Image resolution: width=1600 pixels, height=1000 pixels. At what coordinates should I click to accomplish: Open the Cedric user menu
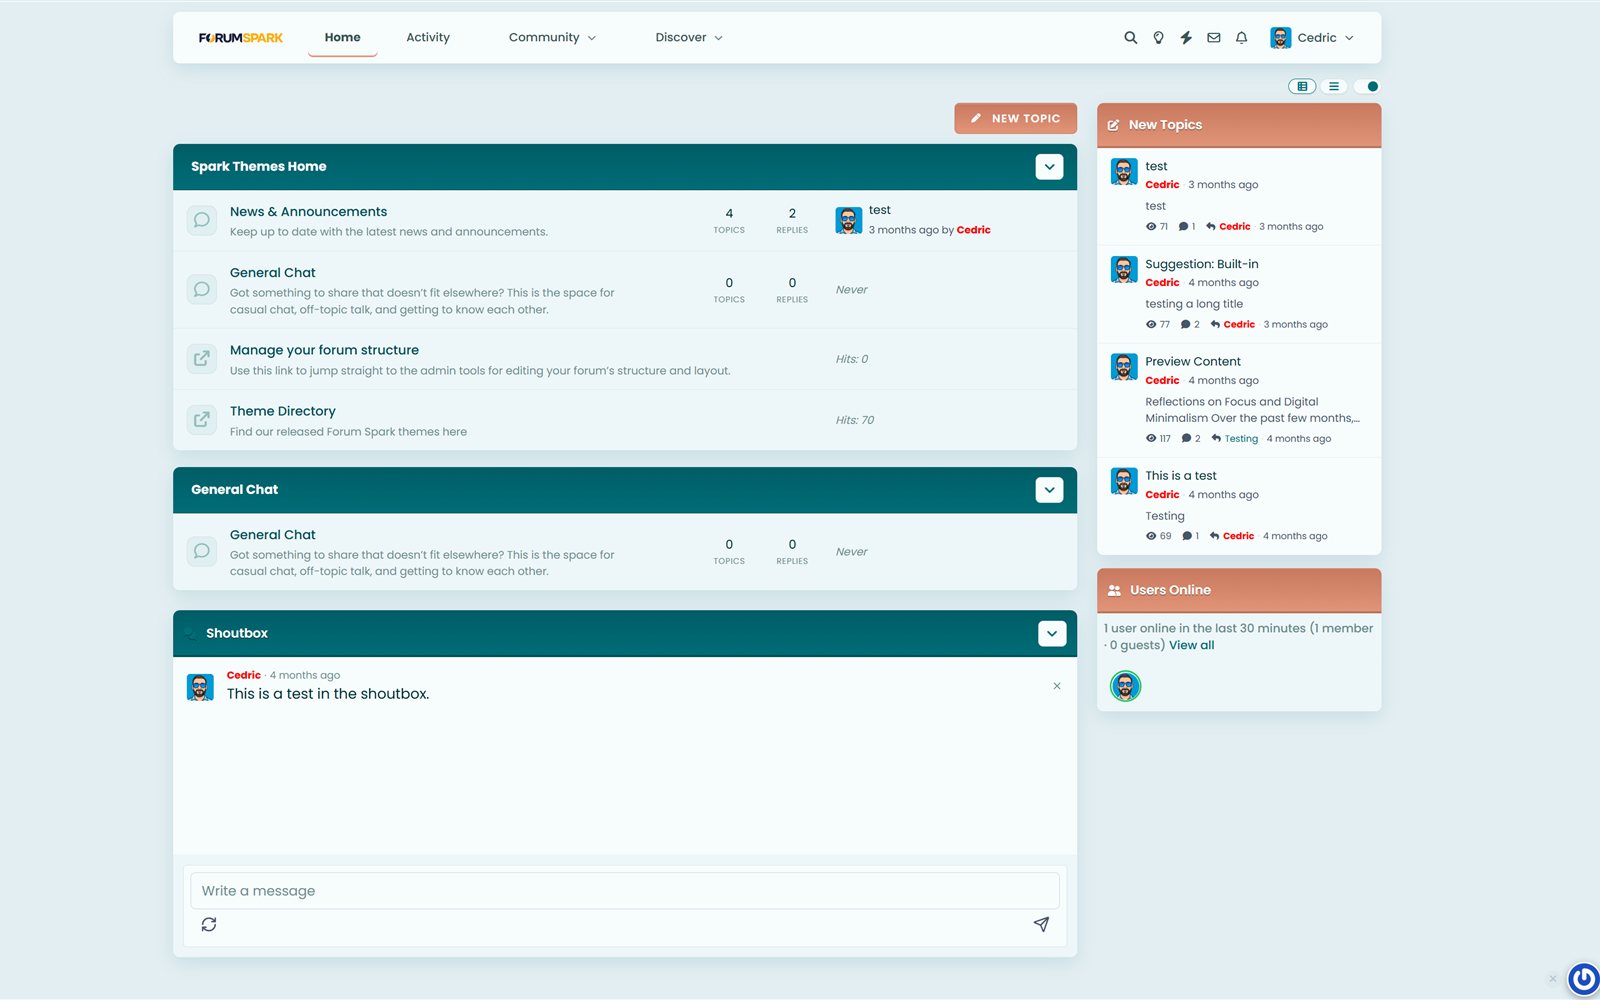1313,38
